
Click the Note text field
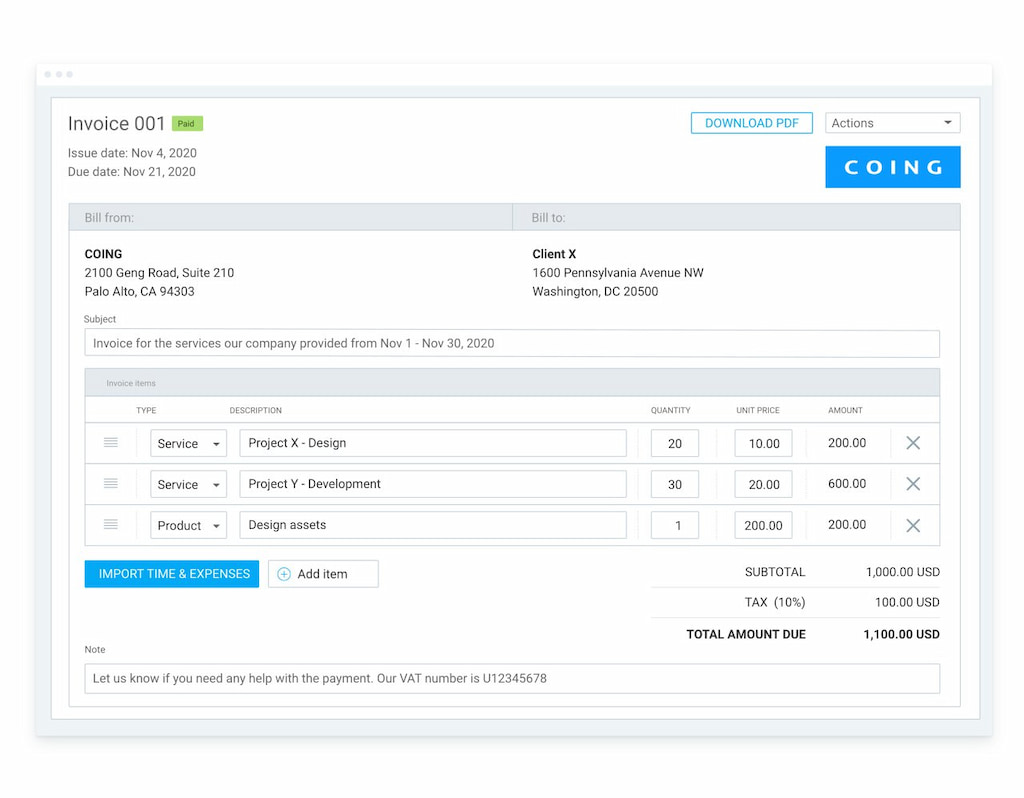511,679
